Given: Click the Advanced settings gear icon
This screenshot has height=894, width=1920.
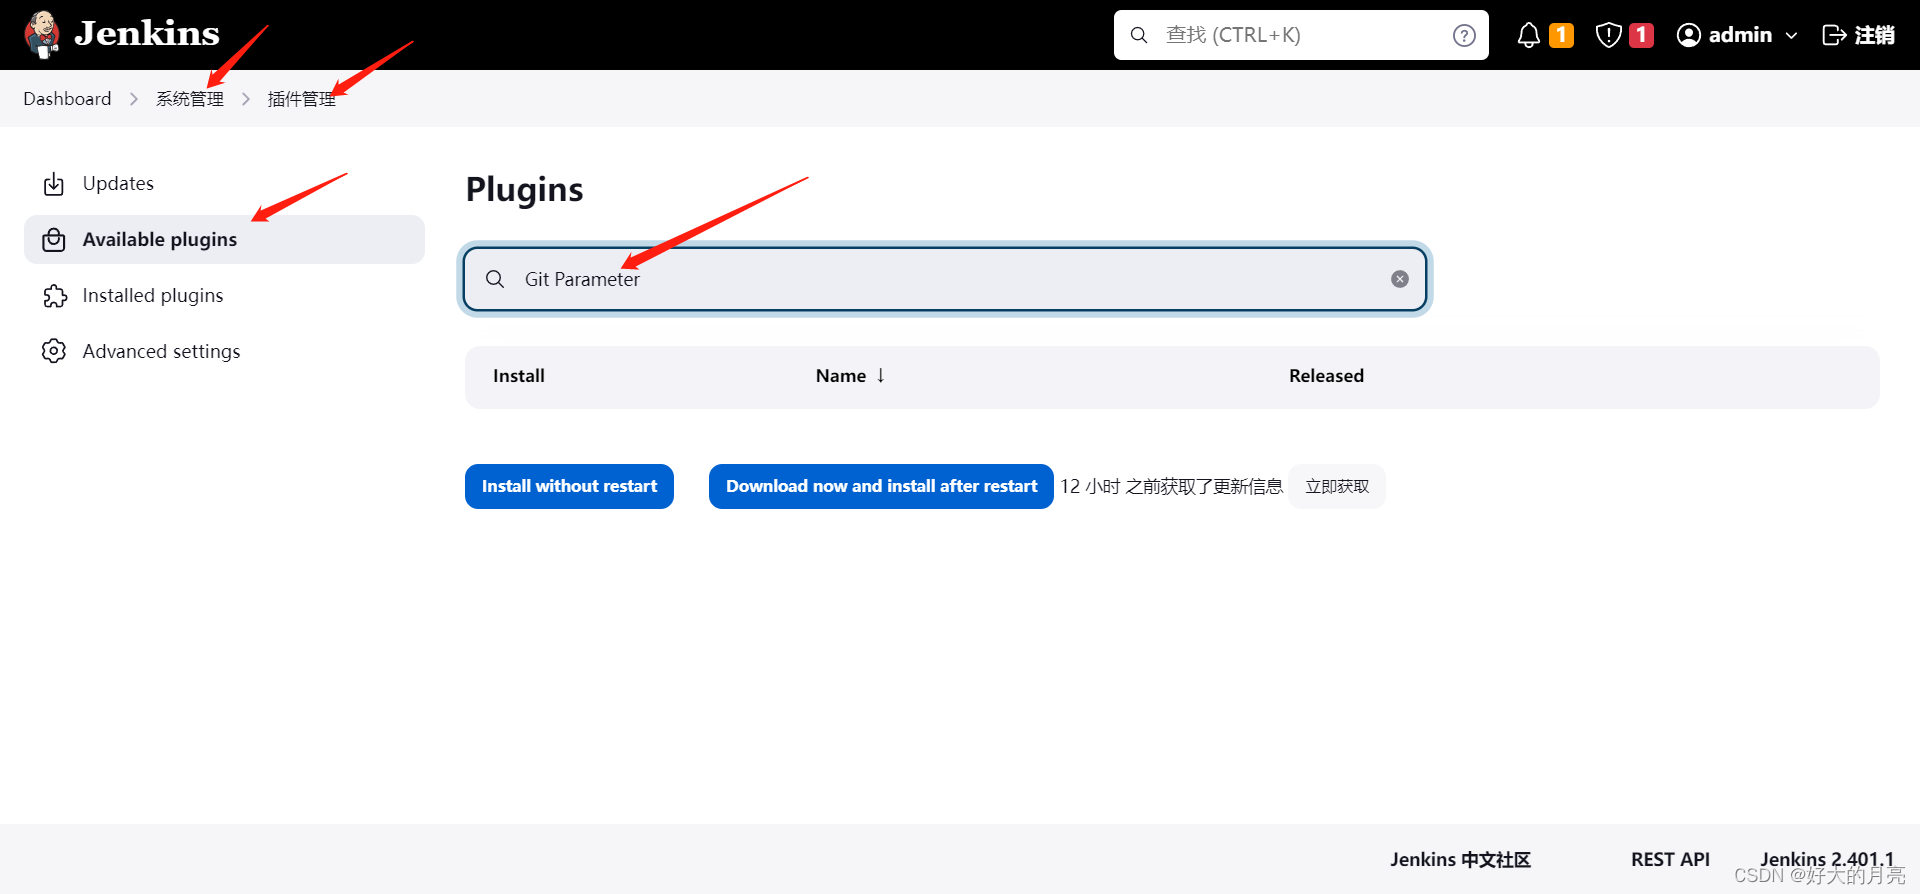Looking at the screenshot, I should [x=54, y=351].
